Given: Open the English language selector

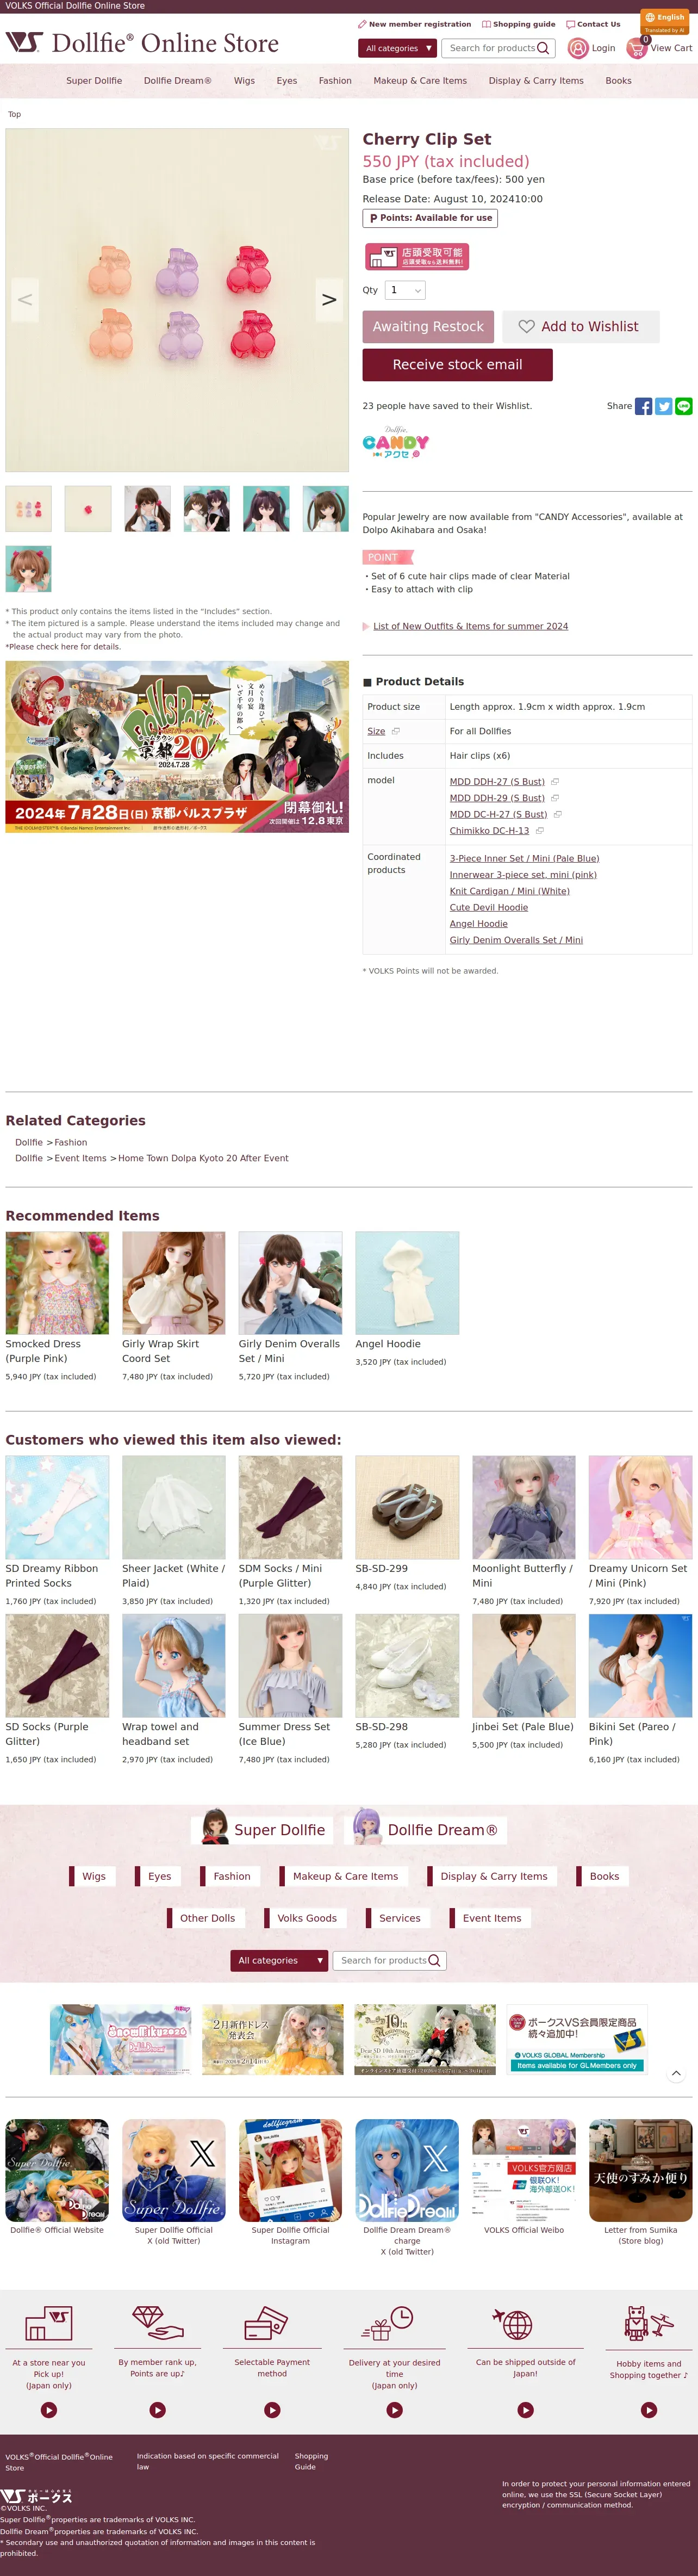Looking at the screenshot, I should (x=664, y=17).
